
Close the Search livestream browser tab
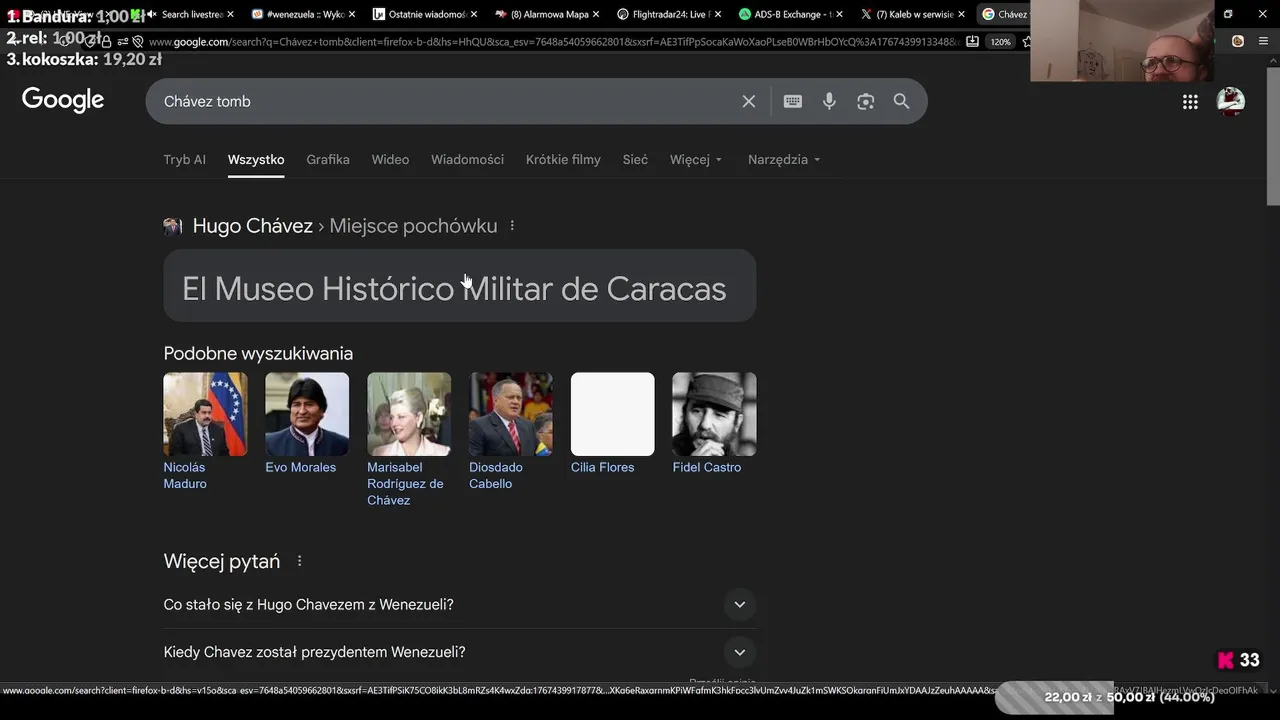pos(230,14)
